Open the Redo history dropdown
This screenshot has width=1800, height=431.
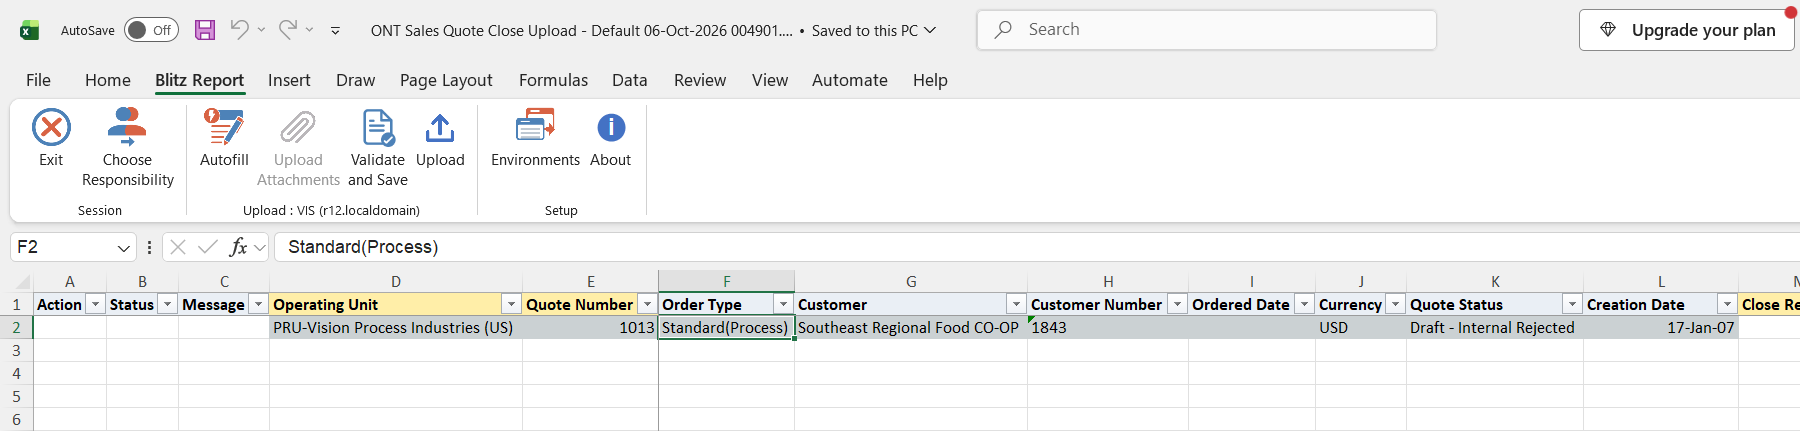(309, 30)
